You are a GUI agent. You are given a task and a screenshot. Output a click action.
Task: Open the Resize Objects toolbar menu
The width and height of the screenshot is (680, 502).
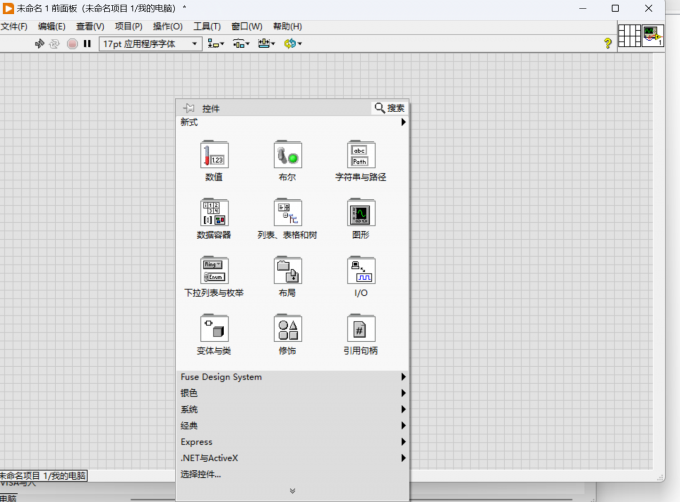point(266,43)
